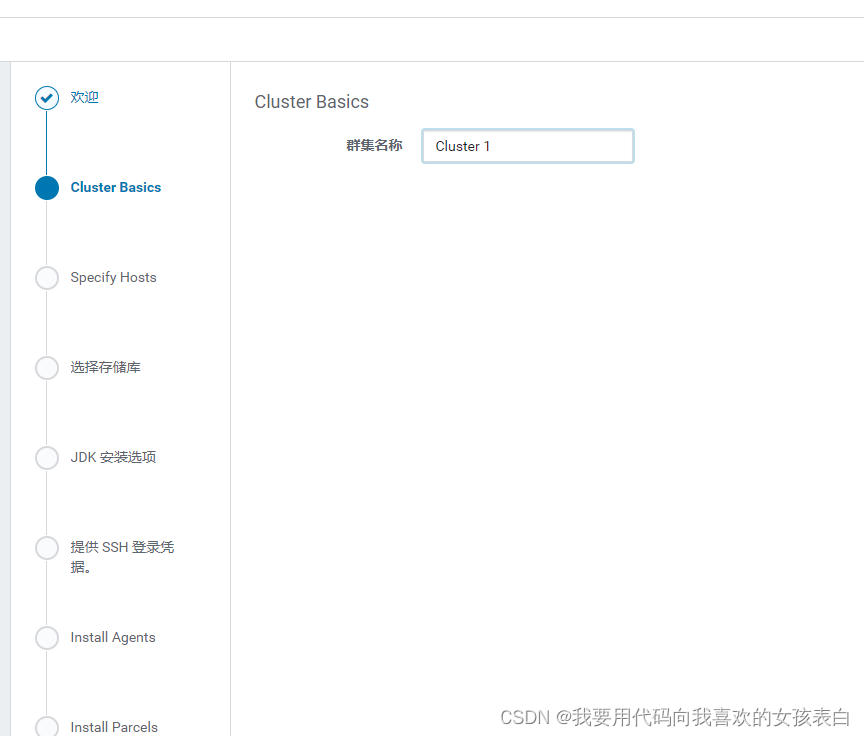Go to the Specify Hosts step
Image resolution: width=864 pixels, height=736 pixels.
(114, 277)
